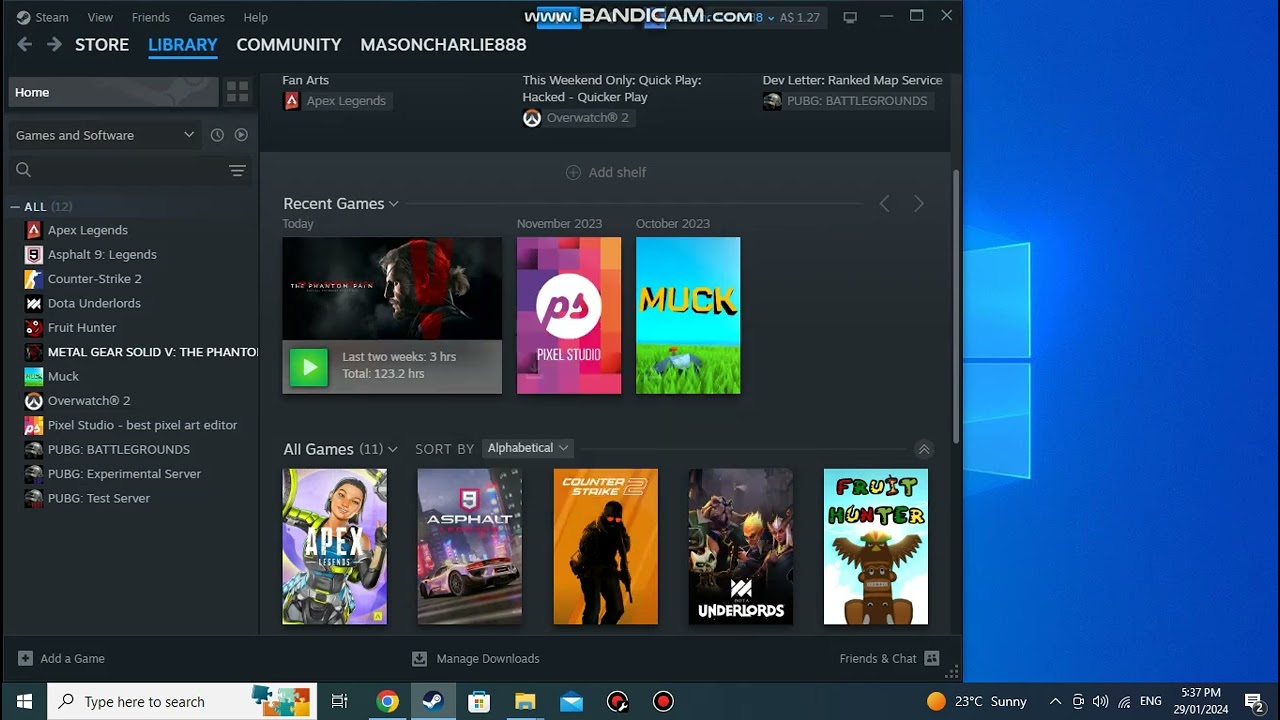1280x720 pixels.
Task: Open File Explorer from the taskbar
Action: (x=525, y=701)
